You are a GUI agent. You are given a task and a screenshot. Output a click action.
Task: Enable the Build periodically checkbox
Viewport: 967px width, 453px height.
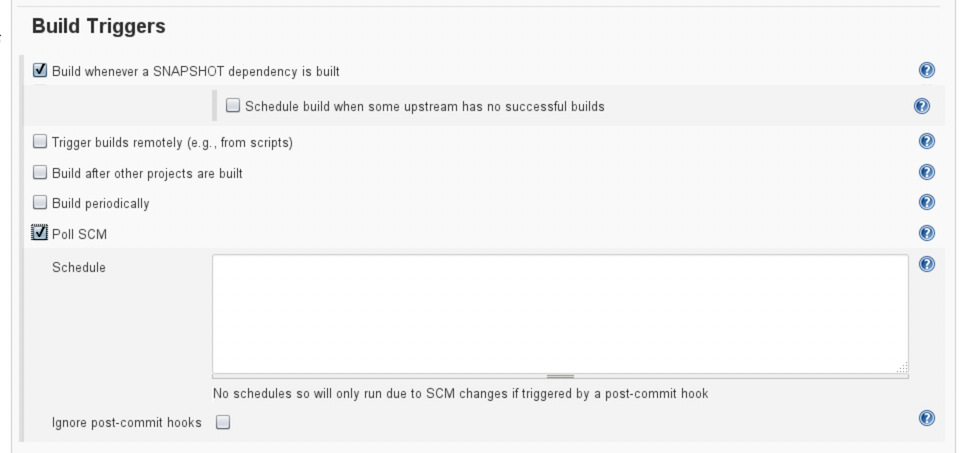[40, 203]
